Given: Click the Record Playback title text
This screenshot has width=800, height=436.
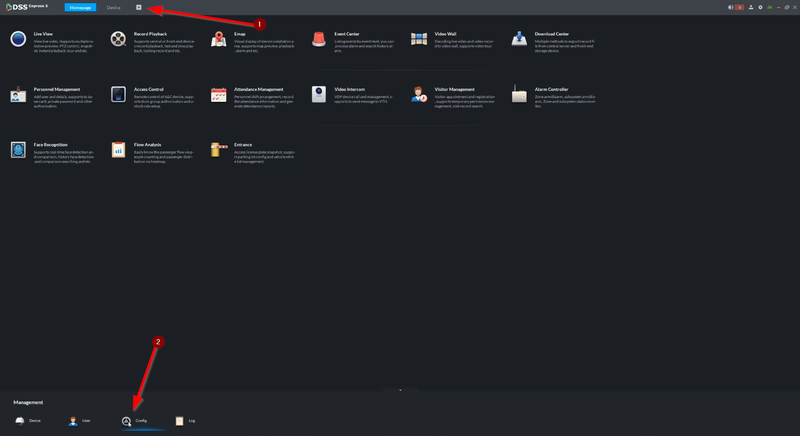Looking at the screenshot, I should click(x=151, y=34).
